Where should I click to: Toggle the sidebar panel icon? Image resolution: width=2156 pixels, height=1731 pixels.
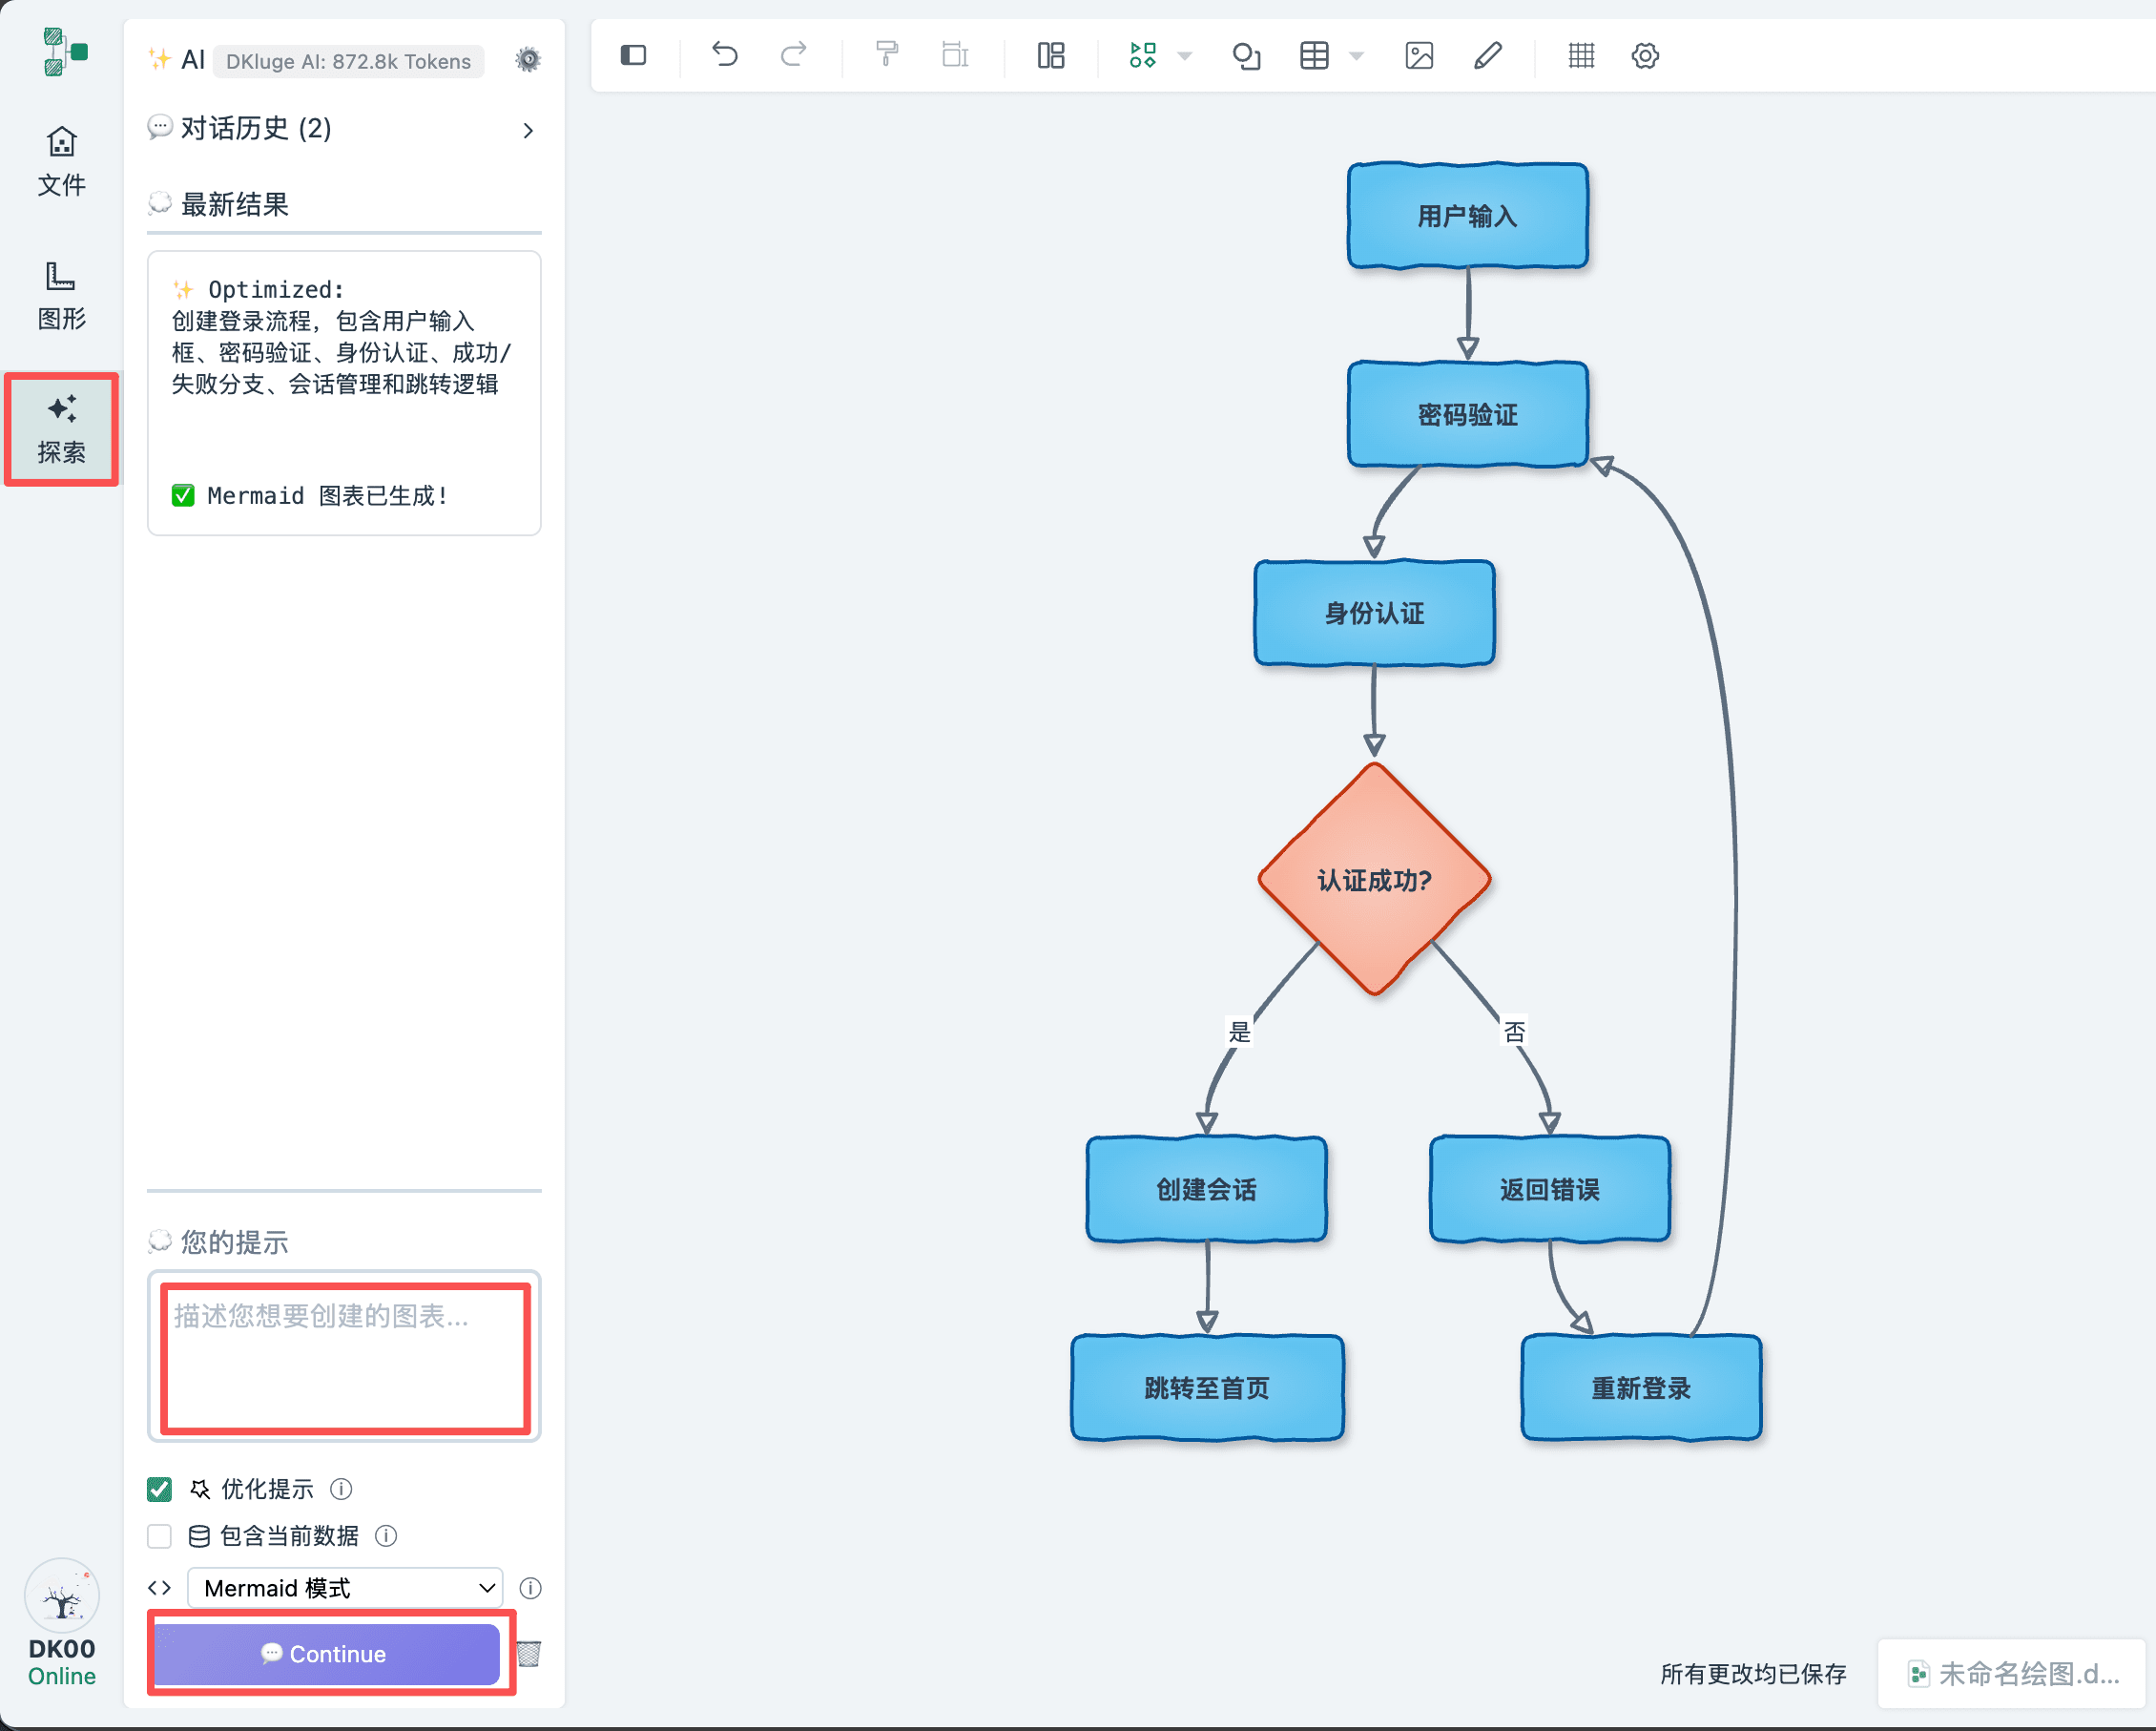(633, 55)
